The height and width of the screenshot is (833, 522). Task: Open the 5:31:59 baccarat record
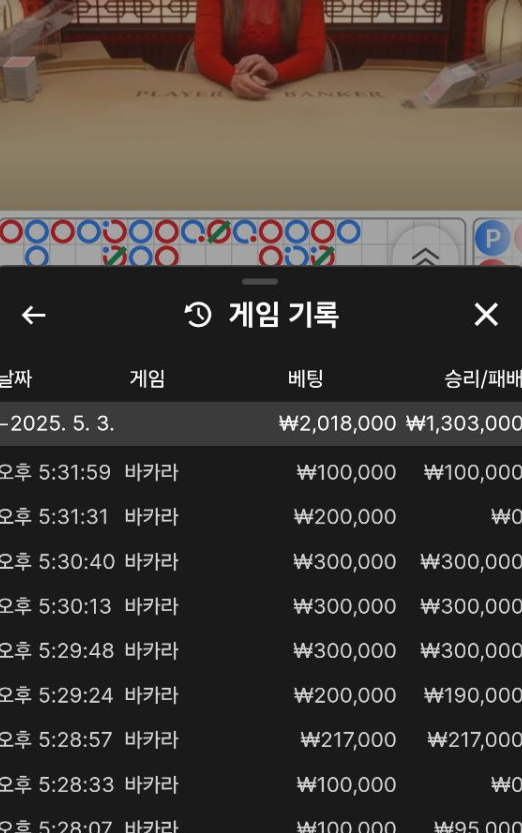261,472
